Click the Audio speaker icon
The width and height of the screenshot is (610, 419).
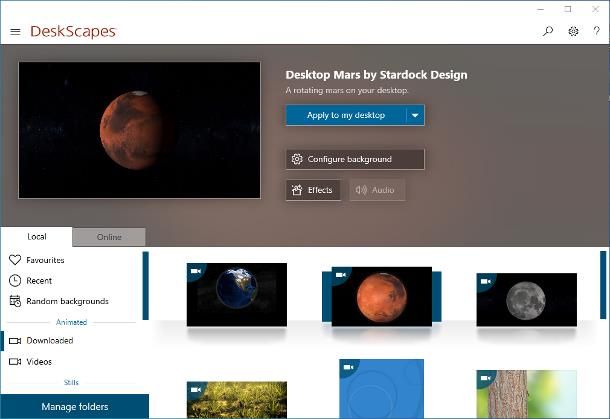tap(361, 190)
